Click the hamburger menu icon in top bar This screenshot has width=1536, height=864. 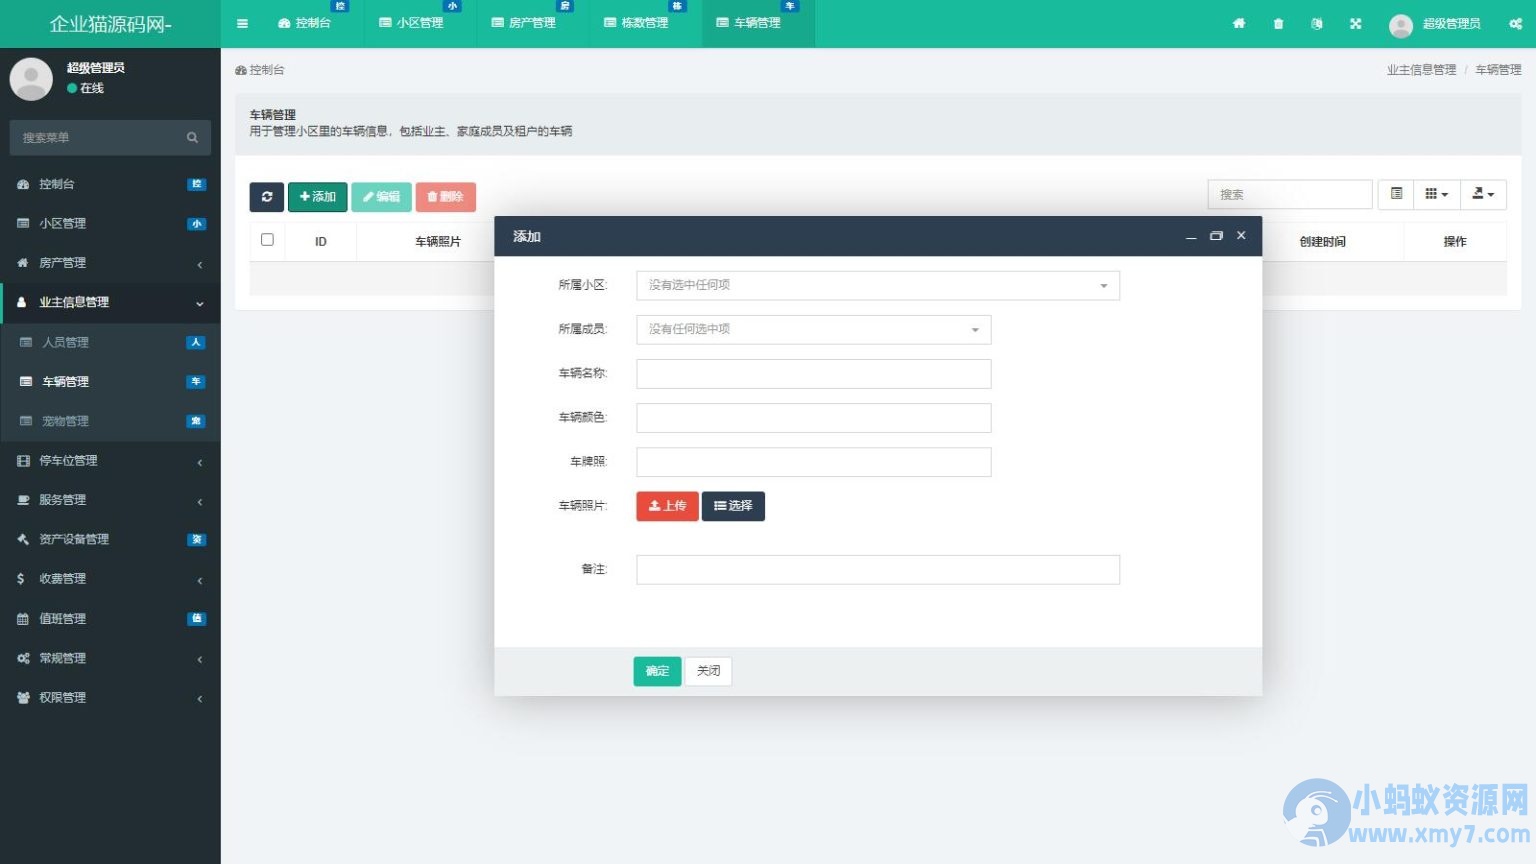click(242, 23)
